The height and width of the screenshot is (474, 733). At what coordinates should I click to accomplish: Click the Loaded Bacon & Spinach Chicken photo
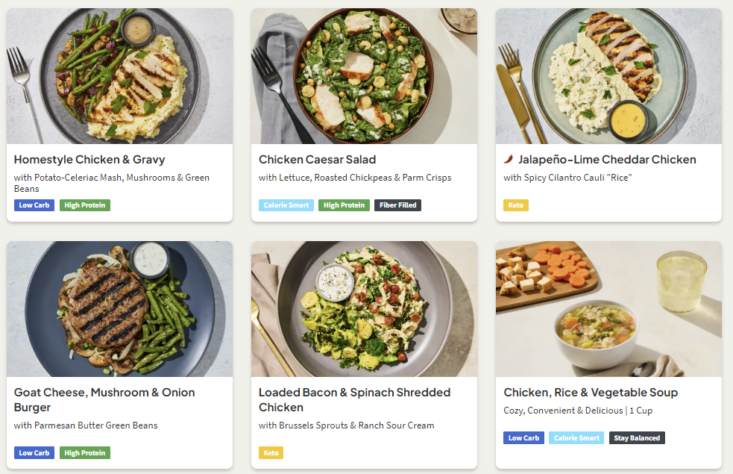coord(364,308)
